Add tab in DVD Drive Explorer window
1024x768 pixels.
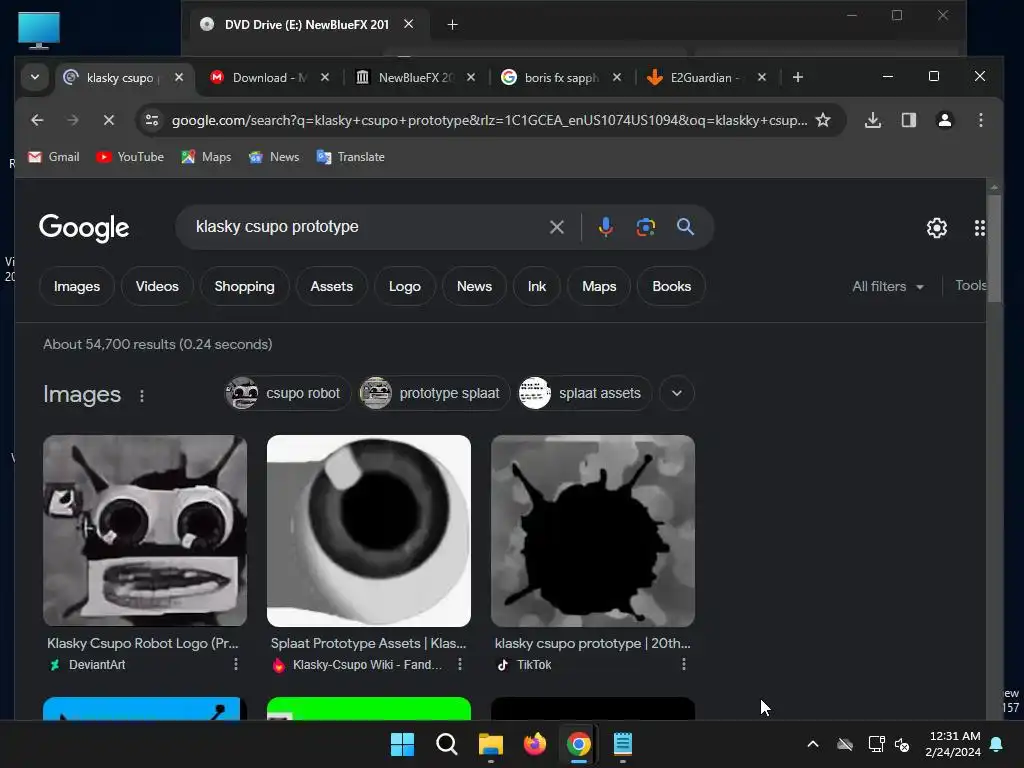click(x=452, y=25)
